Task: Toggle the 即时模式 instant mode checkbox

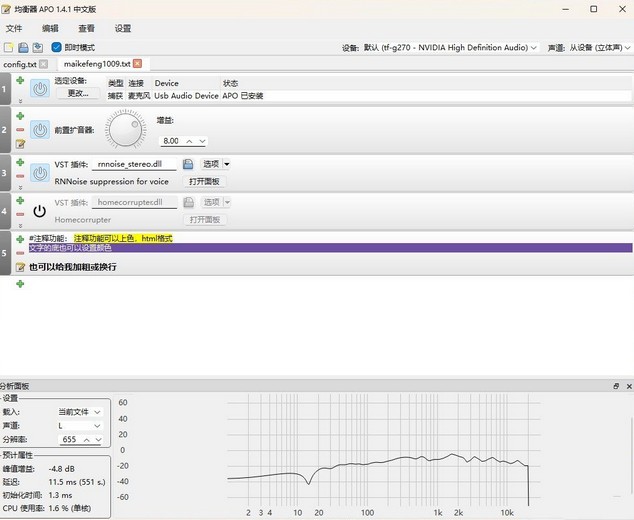Action: pos(57,47)
